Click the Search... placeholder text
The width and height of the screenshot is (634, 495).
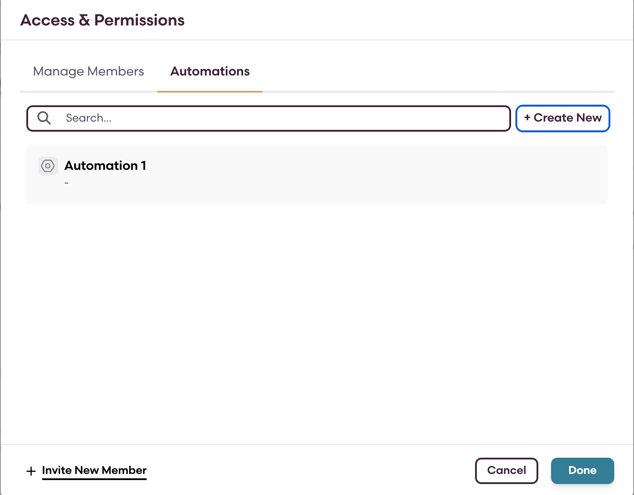[89, 118]
